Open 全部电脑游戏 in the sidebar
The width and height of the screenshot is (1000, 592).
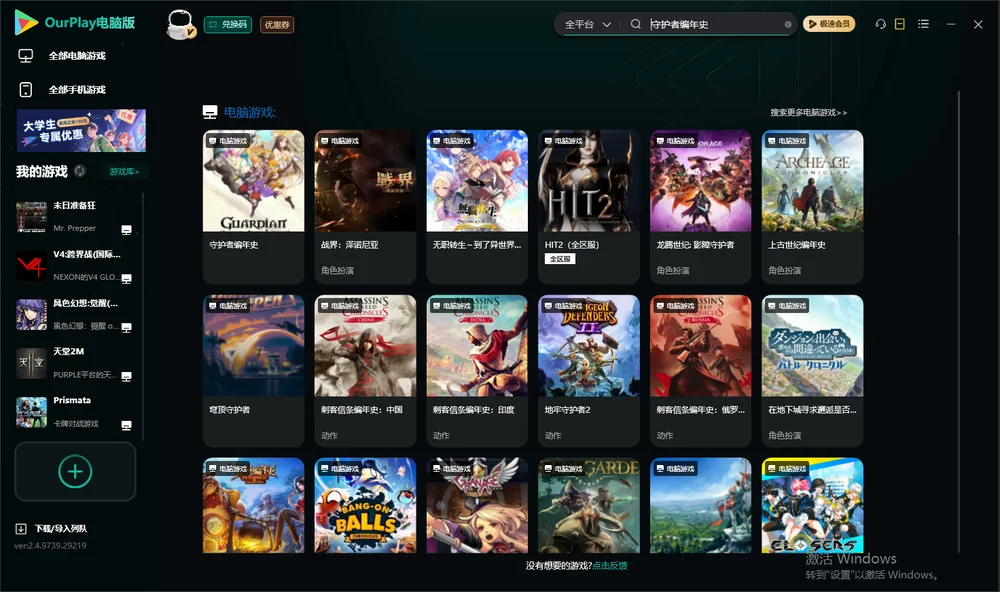(x=62, y=56)
